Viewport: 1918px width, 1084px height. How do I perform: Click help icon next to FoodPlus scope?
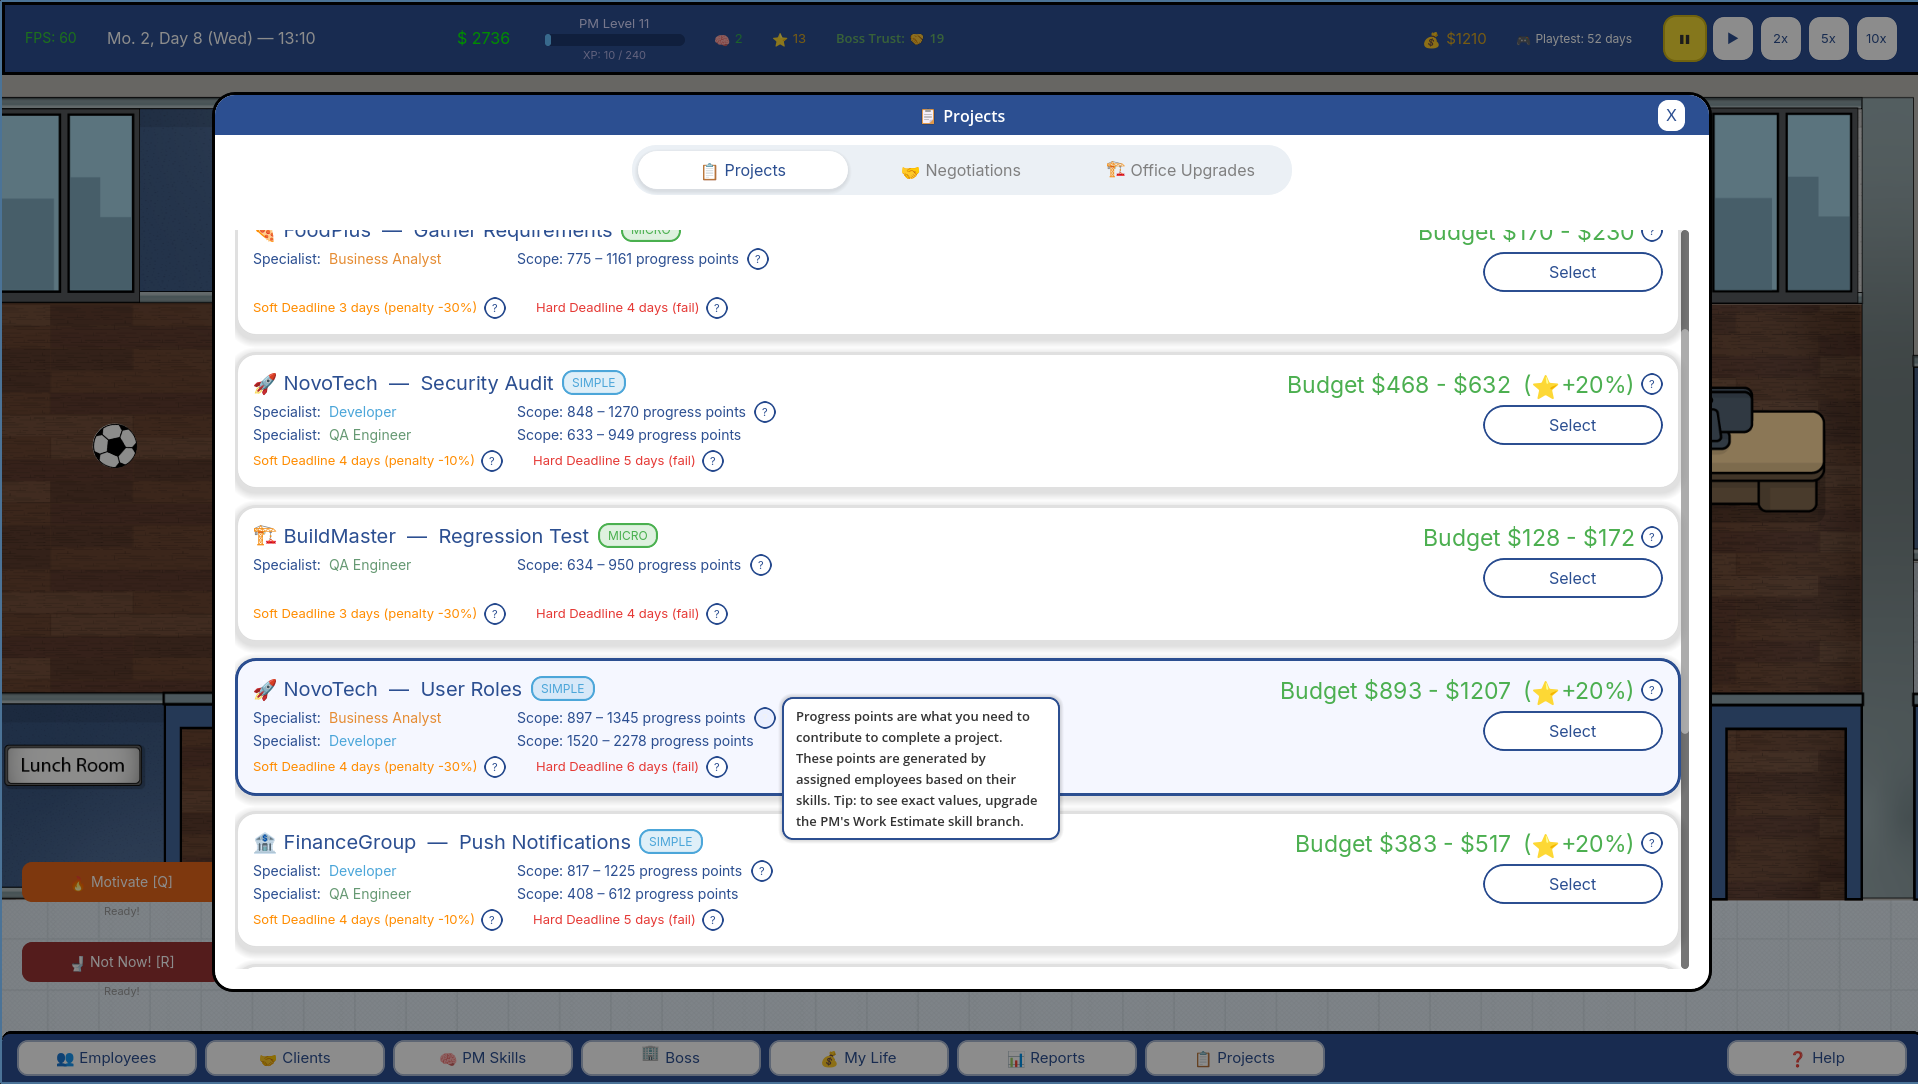(x=758, y=259)
